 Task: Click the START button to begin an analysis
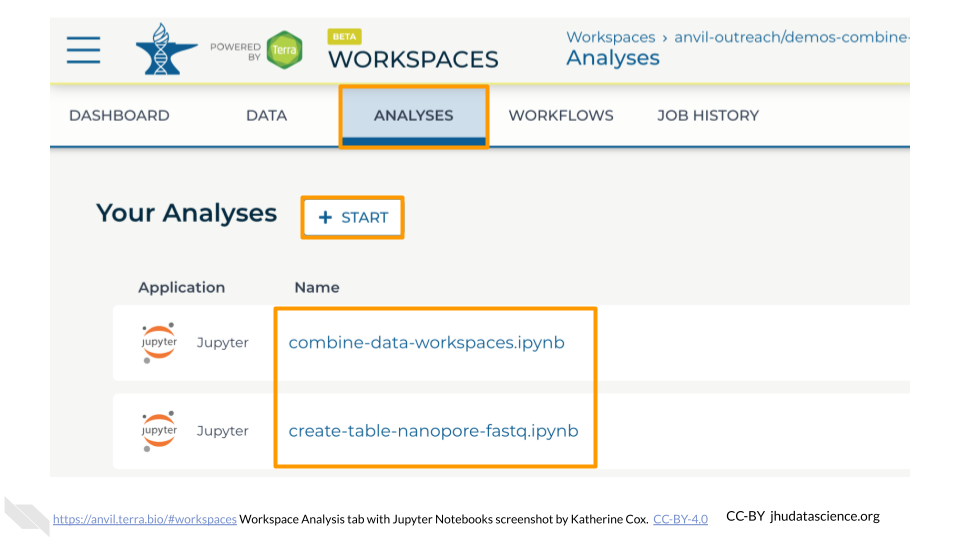[x=353, y=217]
